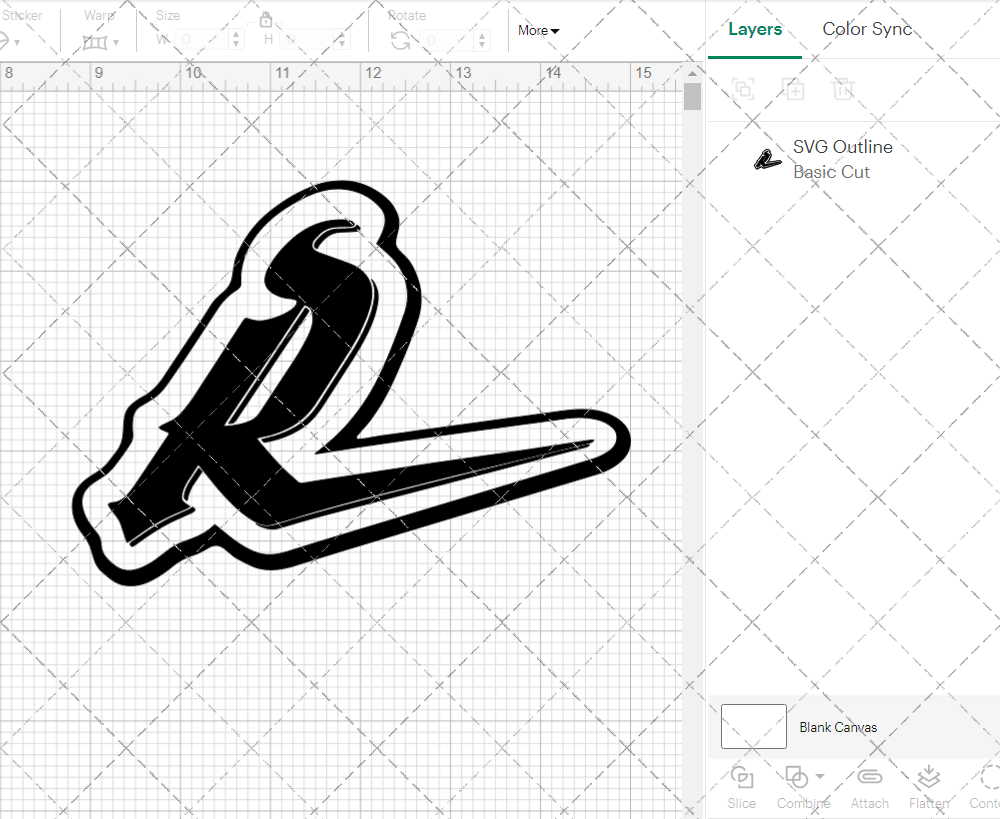Open the Warp dropdown
The height and width of the screenshot is (819, 1000).
103,40
